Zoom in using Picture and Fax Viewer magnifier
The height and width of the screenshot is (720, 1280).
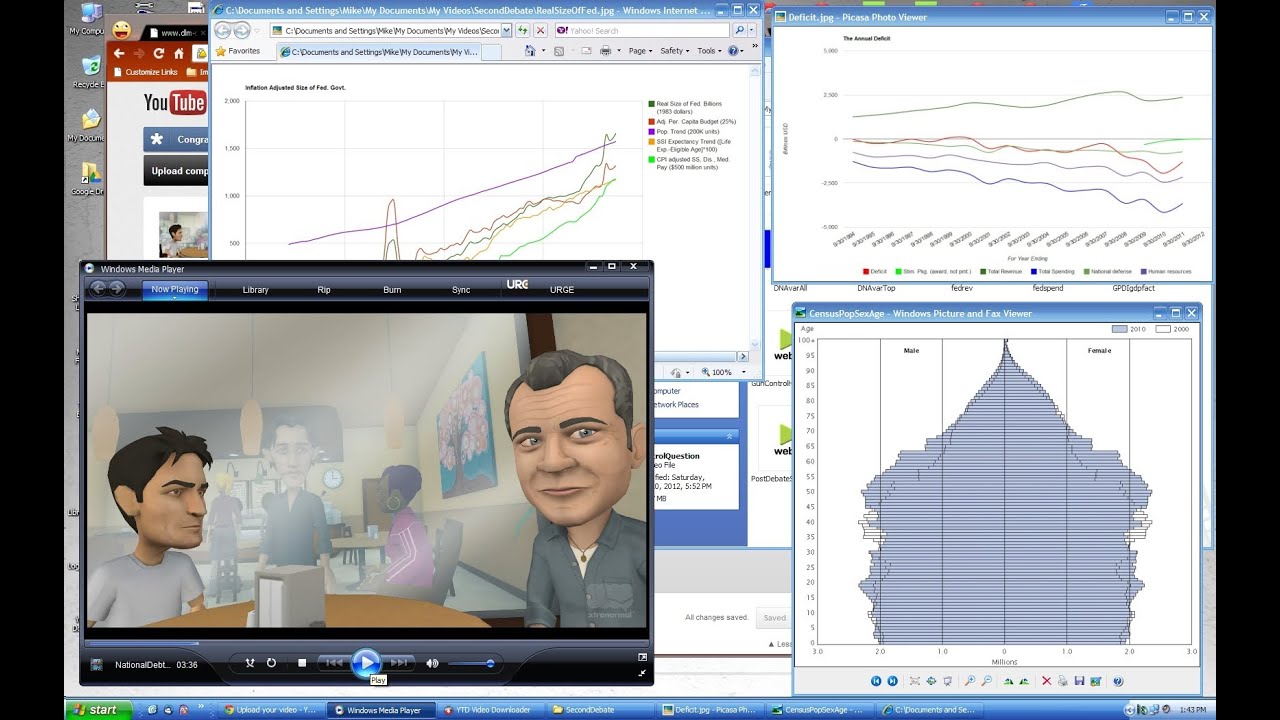pos(970,681)
